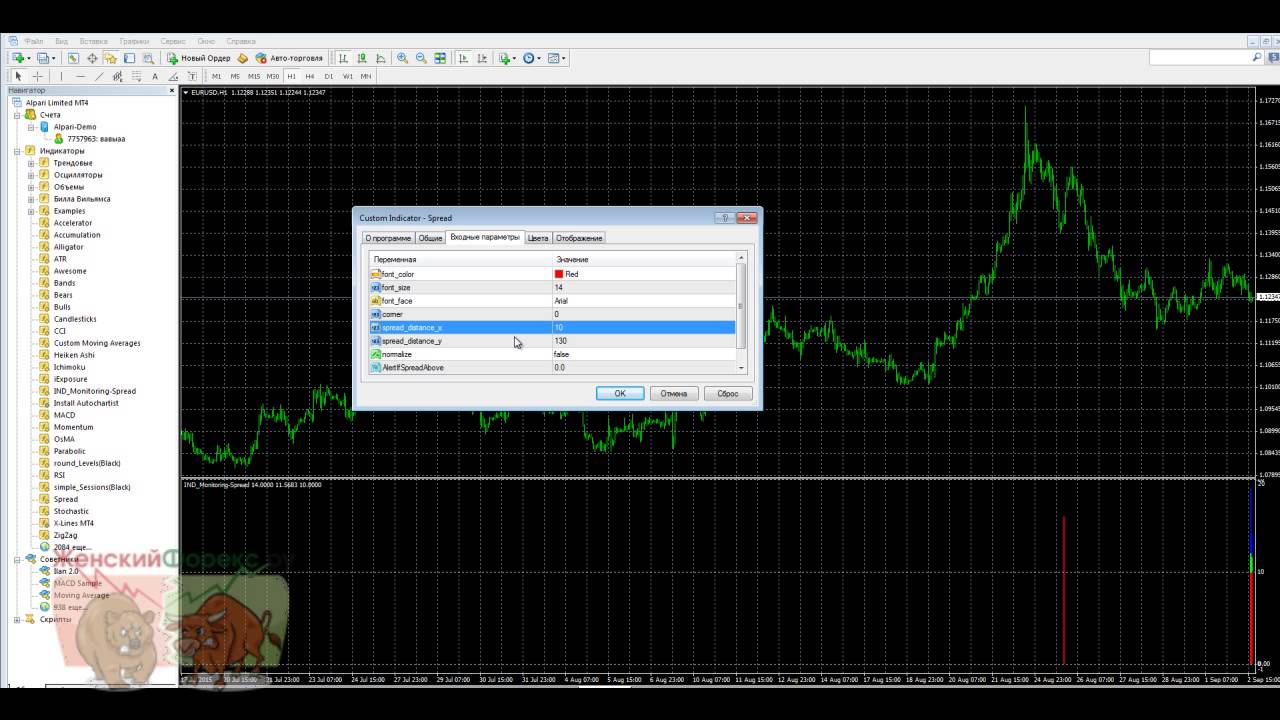Switch chart to bar chart icon
The width and height of the screenshot is (1280, 720).
343,58
